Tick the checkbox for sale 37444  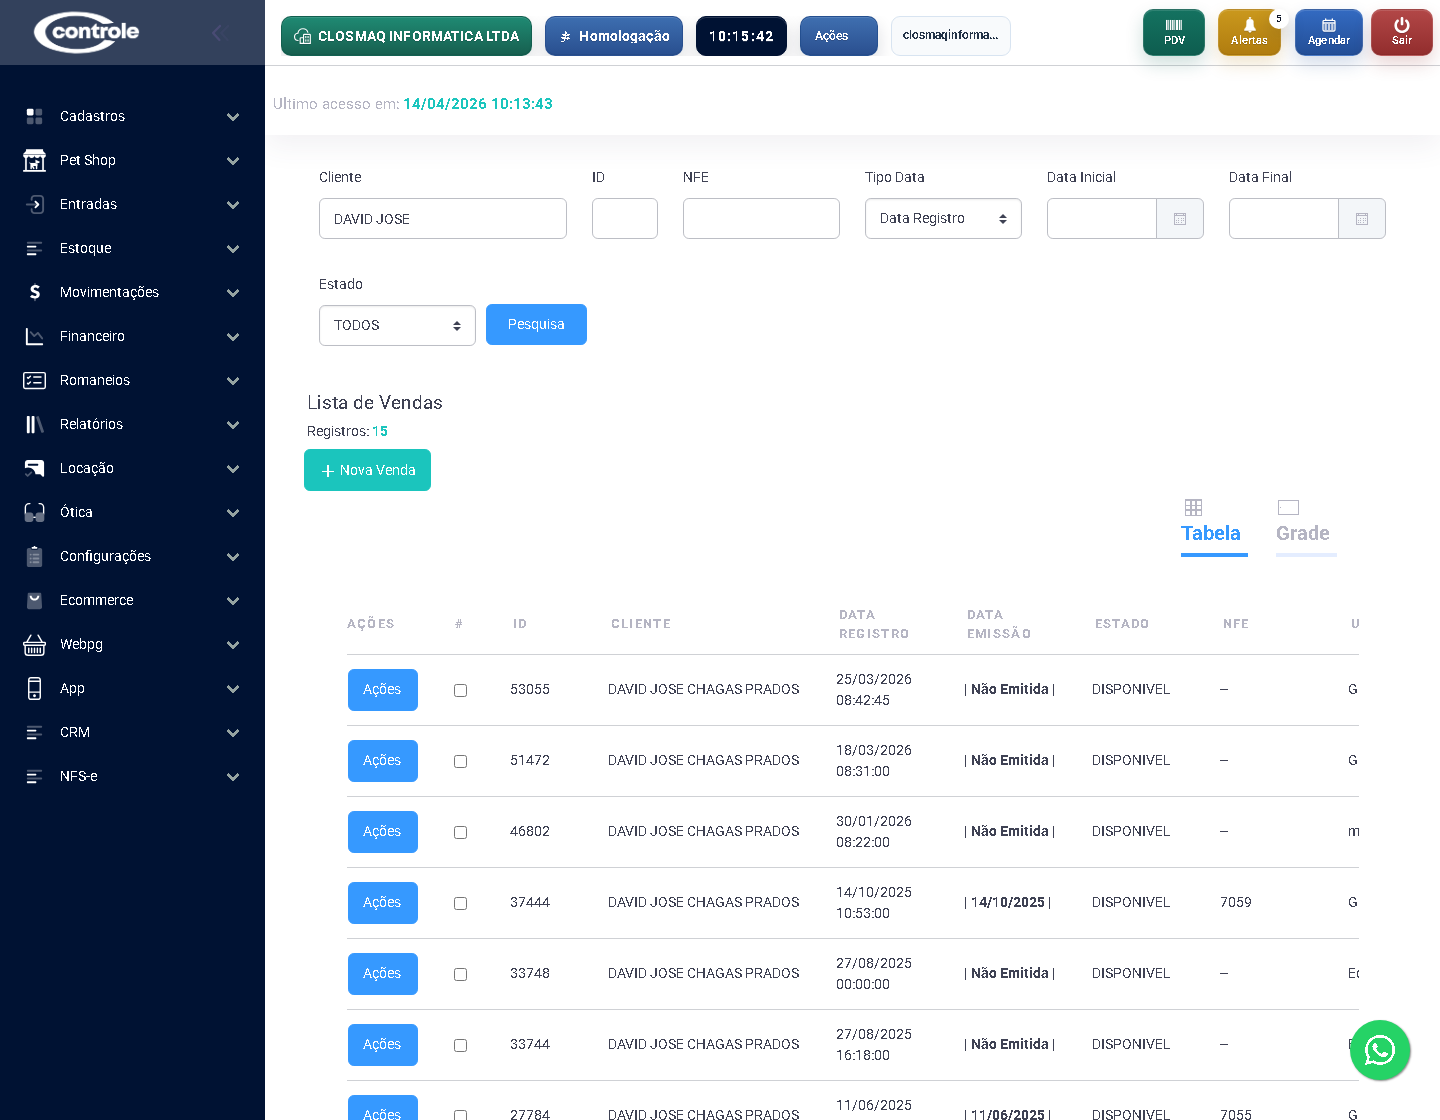click(x=460, y=903)
